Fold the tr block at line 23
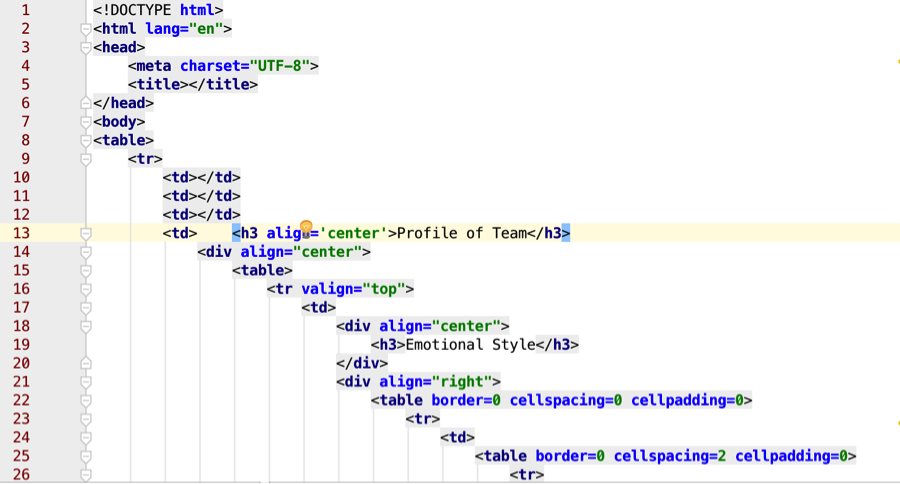Screen dimensions: 900x484 click(86, 419)
